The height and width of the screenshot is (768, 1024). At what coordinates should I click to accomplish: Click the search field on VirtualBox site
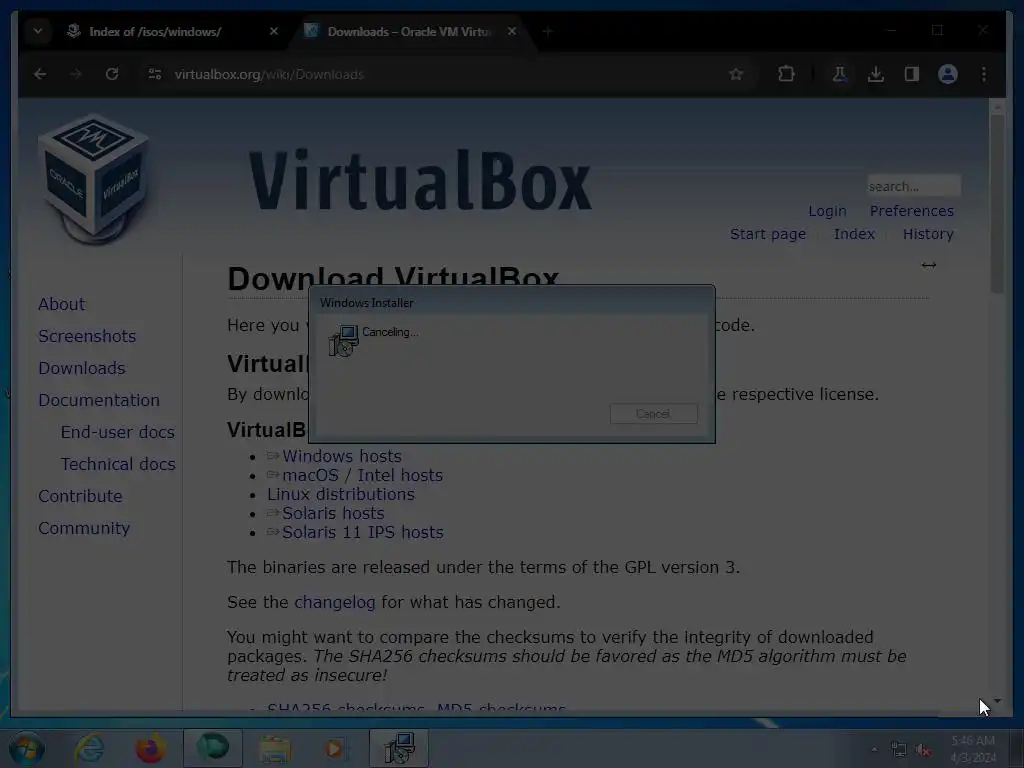[914, 186]
